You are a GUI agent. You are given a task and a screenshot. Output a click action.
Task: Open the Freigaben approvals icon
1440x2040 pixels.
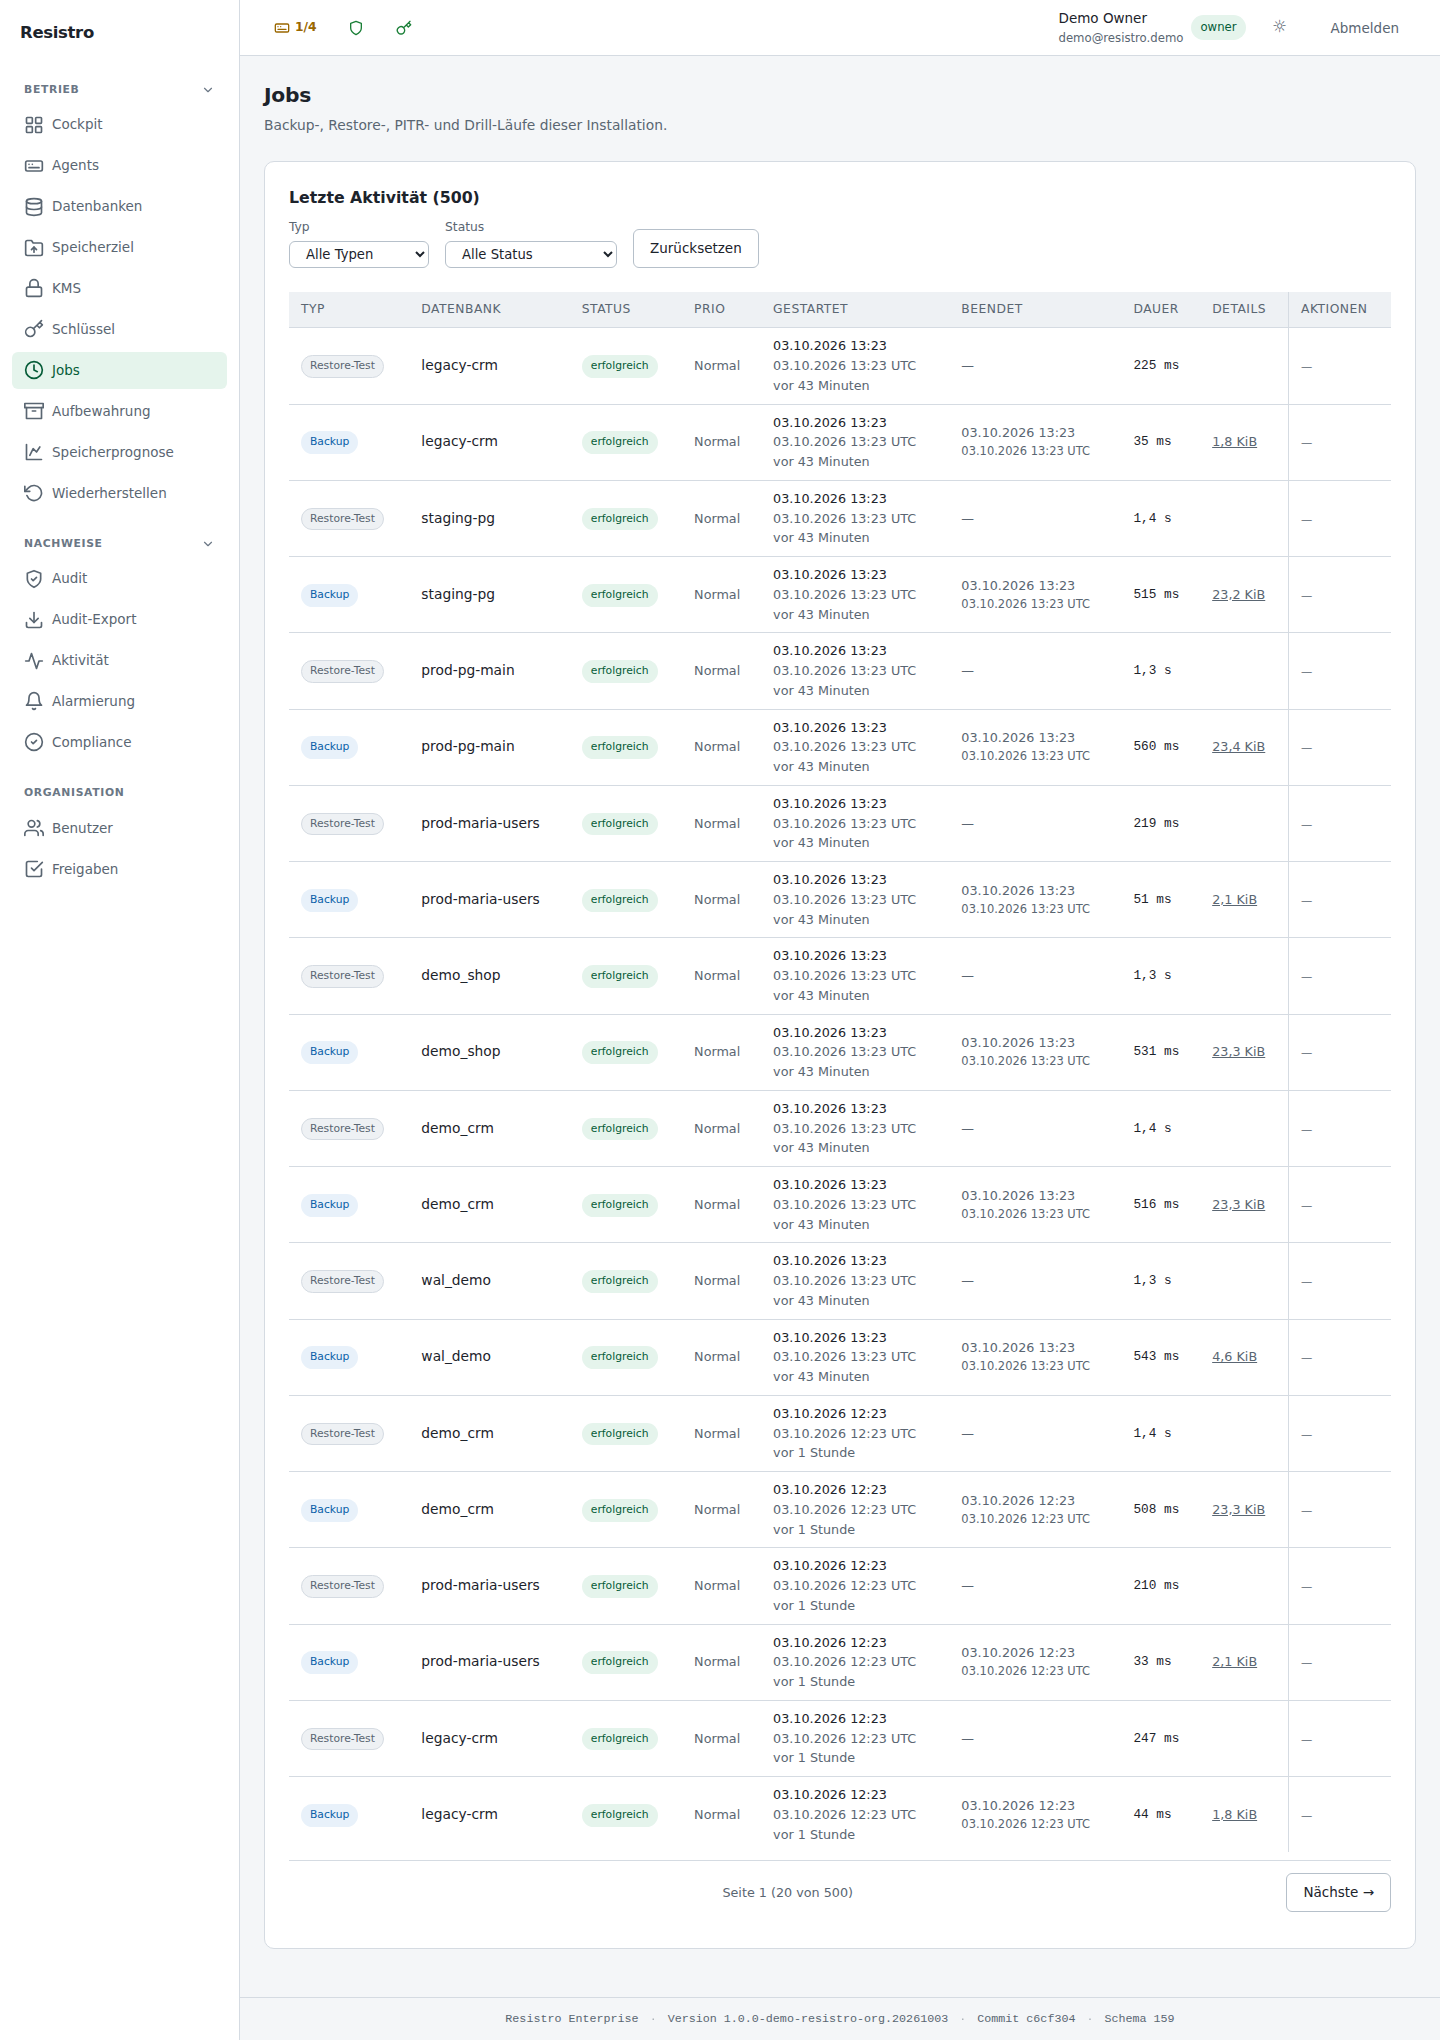[x=34, y=870]
